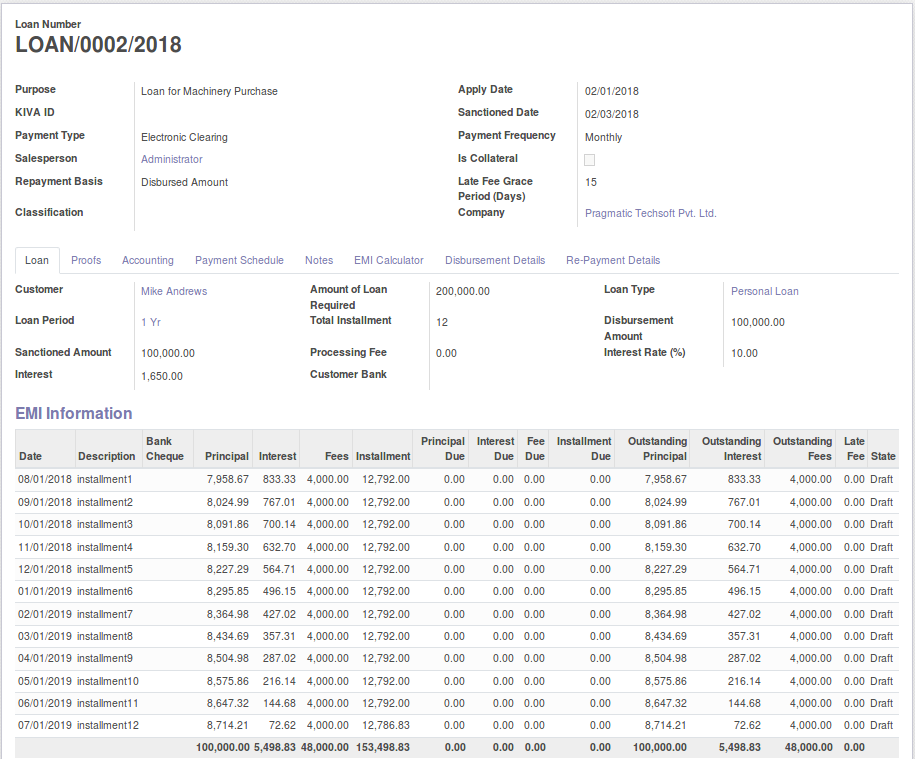Click the EMI Information section heading
The image size is (915, 759).
pyautogui.click(x=74, y=413)
